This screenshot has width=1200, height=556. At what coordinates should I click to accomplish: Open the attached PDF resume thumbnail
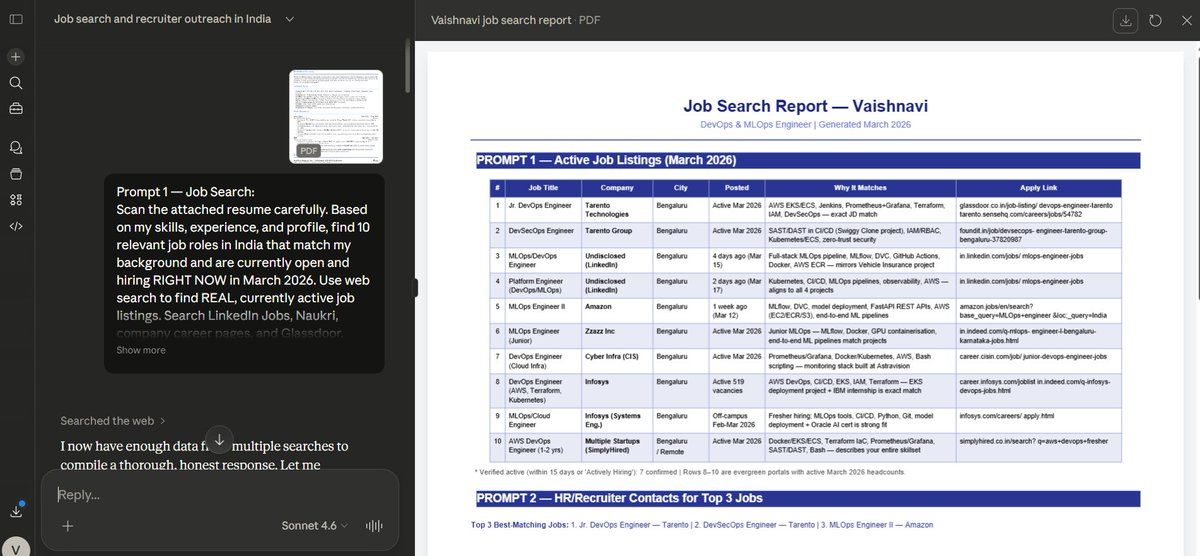coord(336,116)
